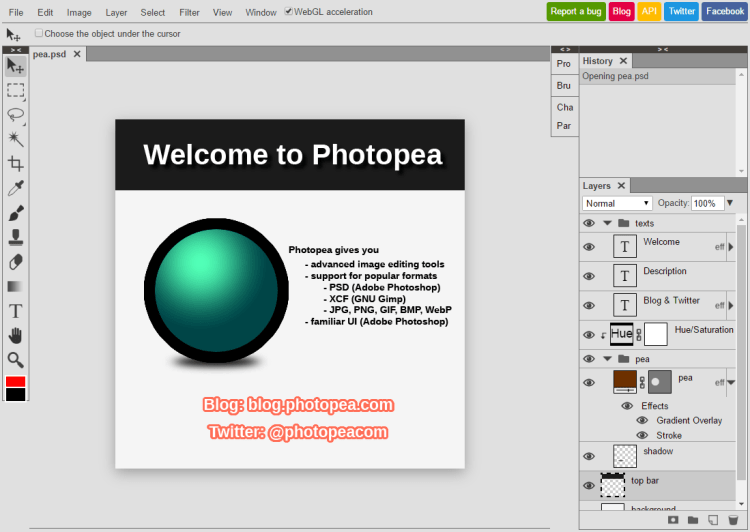Viewport: 750px width, 532px height.
Task: Collapse the texts folder triangle
Action: [x=607, y=223]
